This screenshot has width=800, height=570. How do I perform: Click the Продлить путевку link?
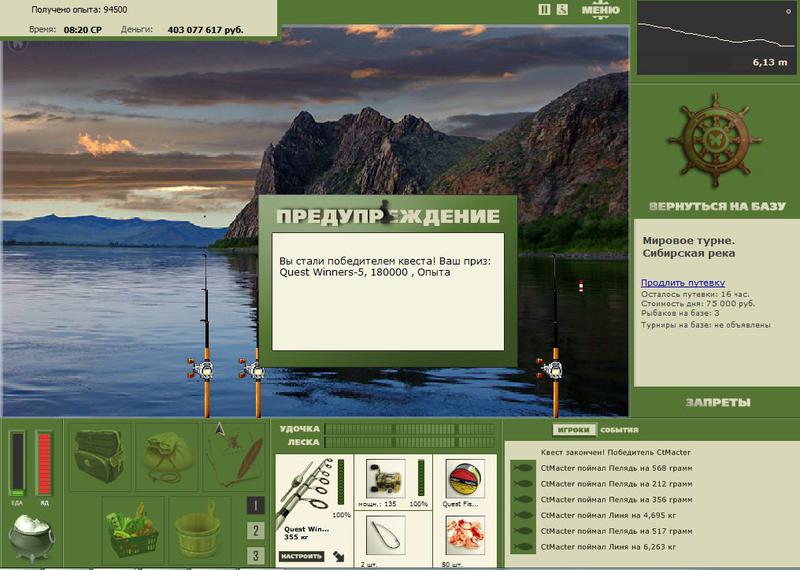[683, 283]
